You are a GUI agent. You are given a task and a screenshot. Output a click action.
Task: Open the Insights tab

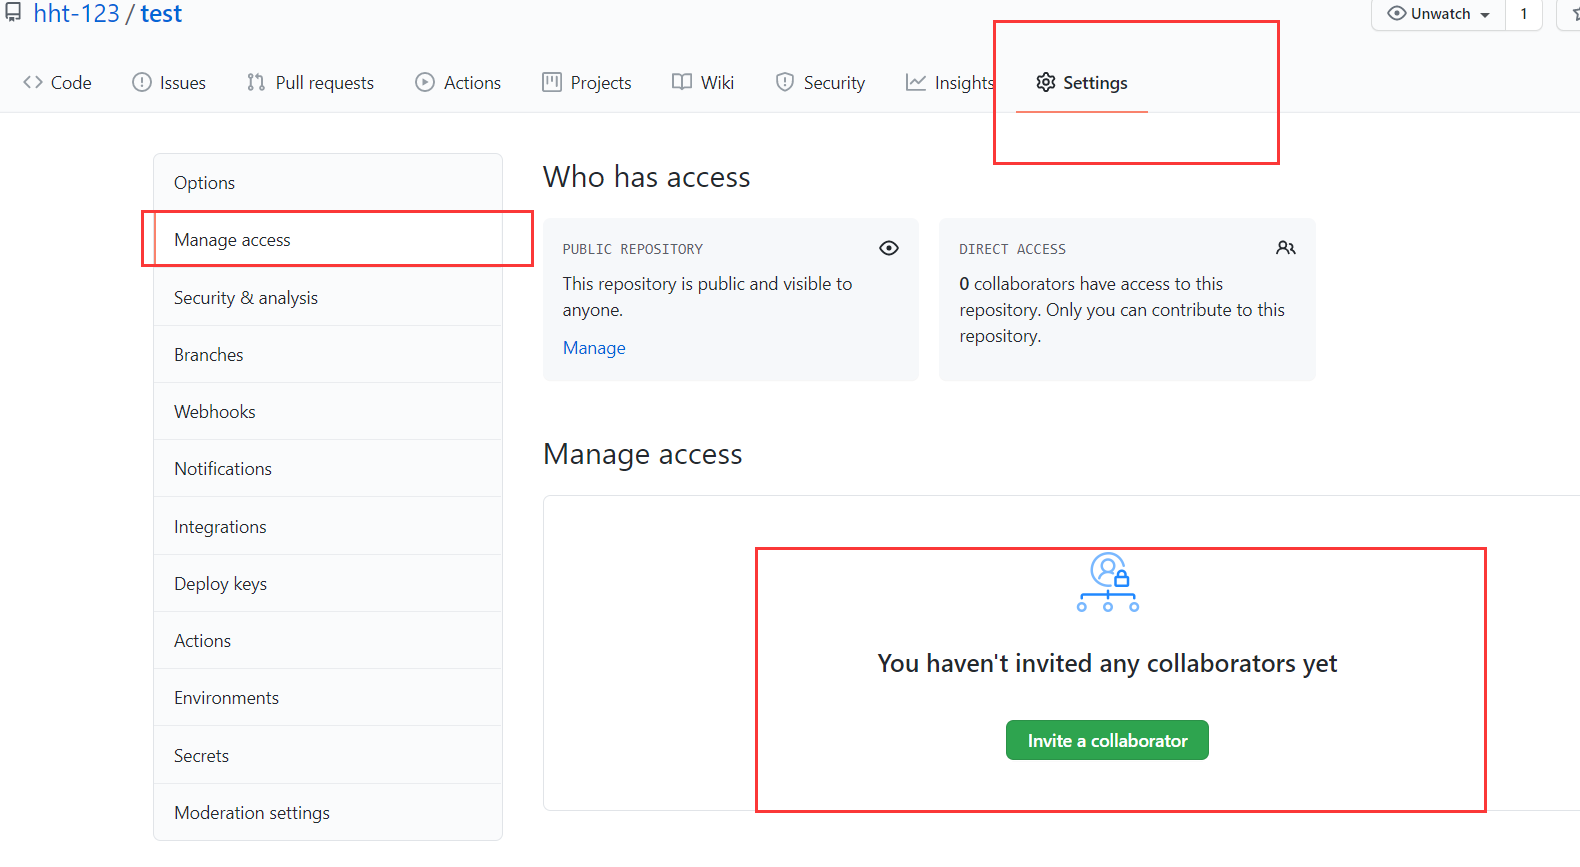(950, 82)
